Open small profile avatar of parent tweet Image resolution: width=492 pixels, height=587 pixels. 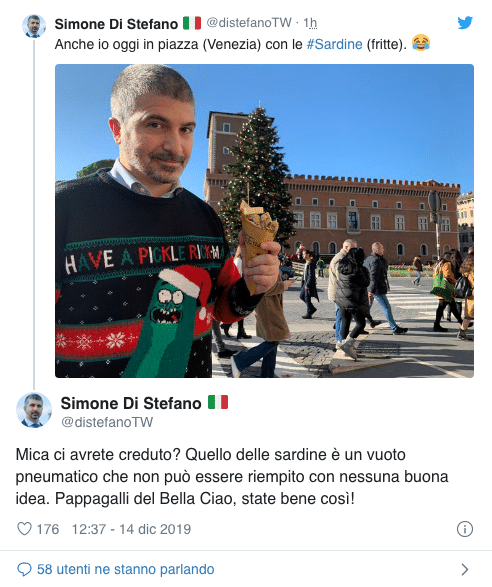[x=34, y=26]
